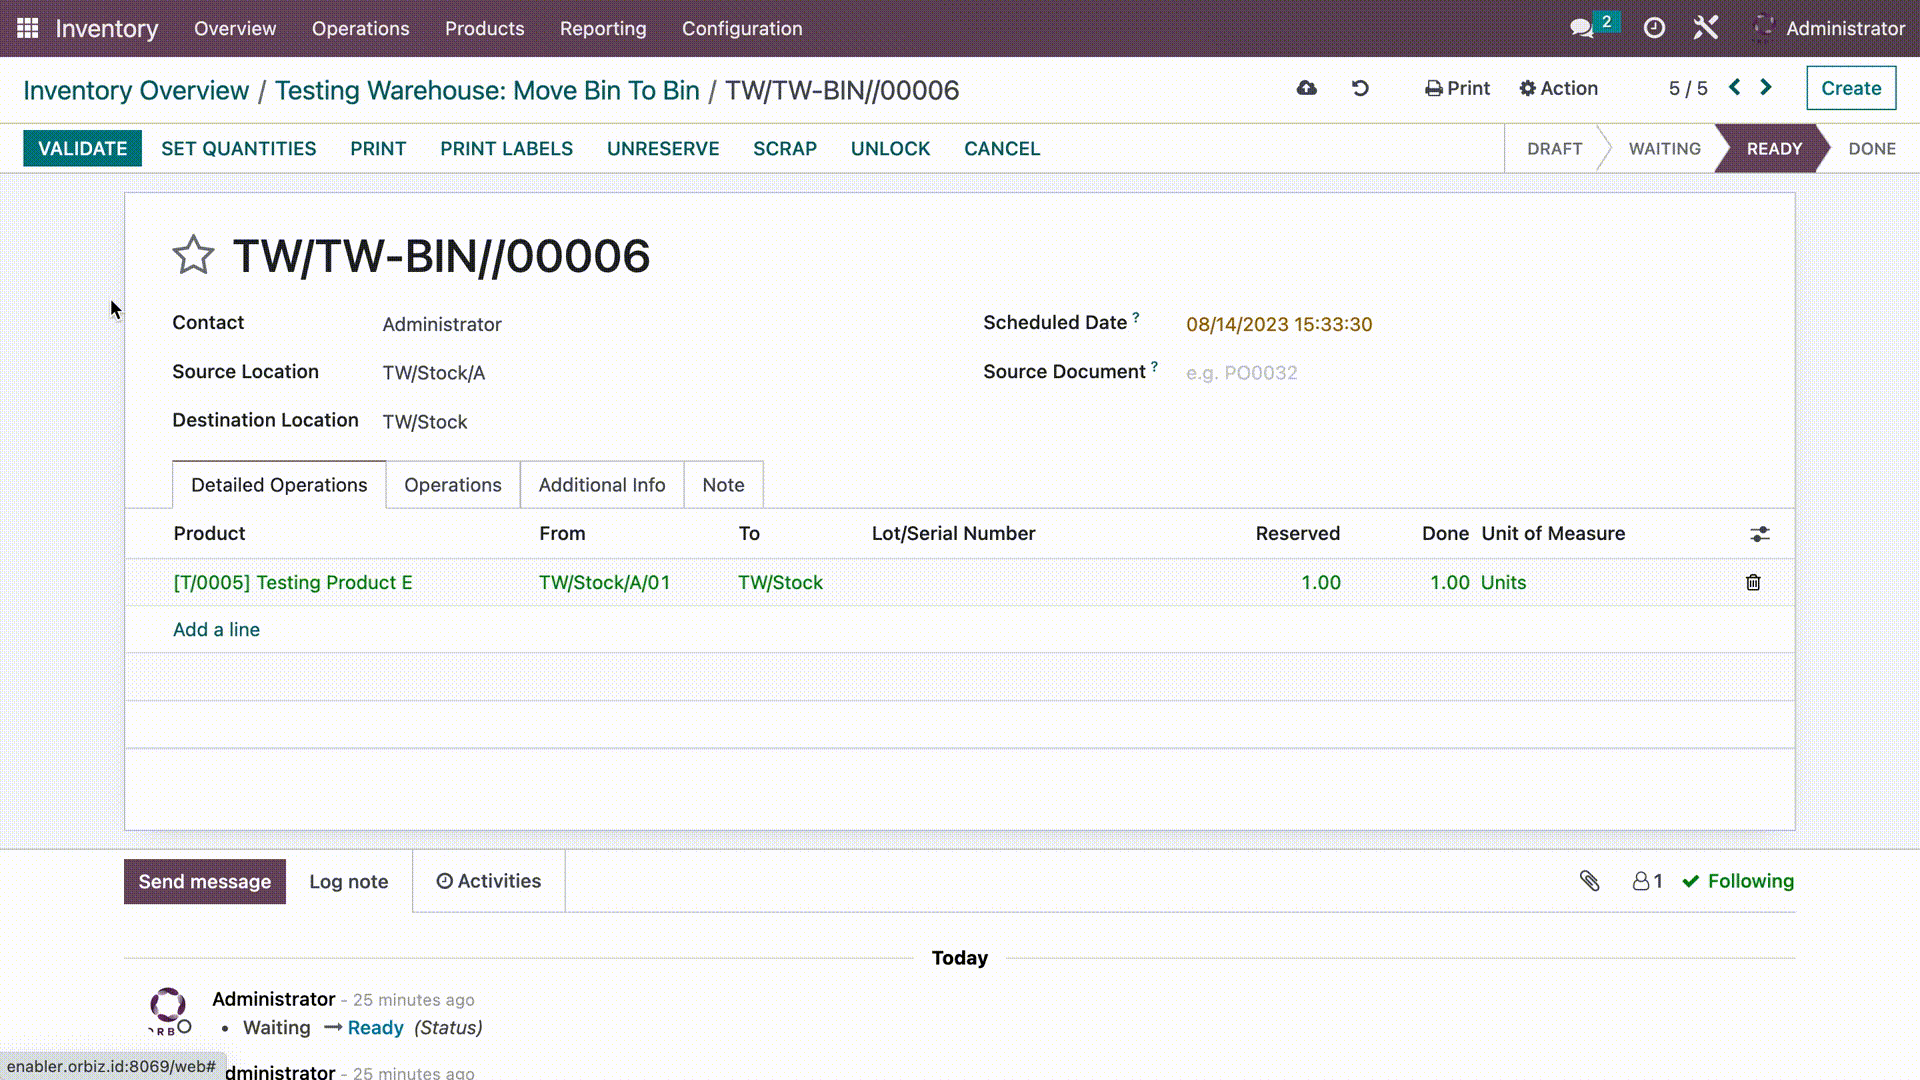The image size is (1920, 1080).
Task: Click the Validate button to confirm transfer
Action: point(82,148)
